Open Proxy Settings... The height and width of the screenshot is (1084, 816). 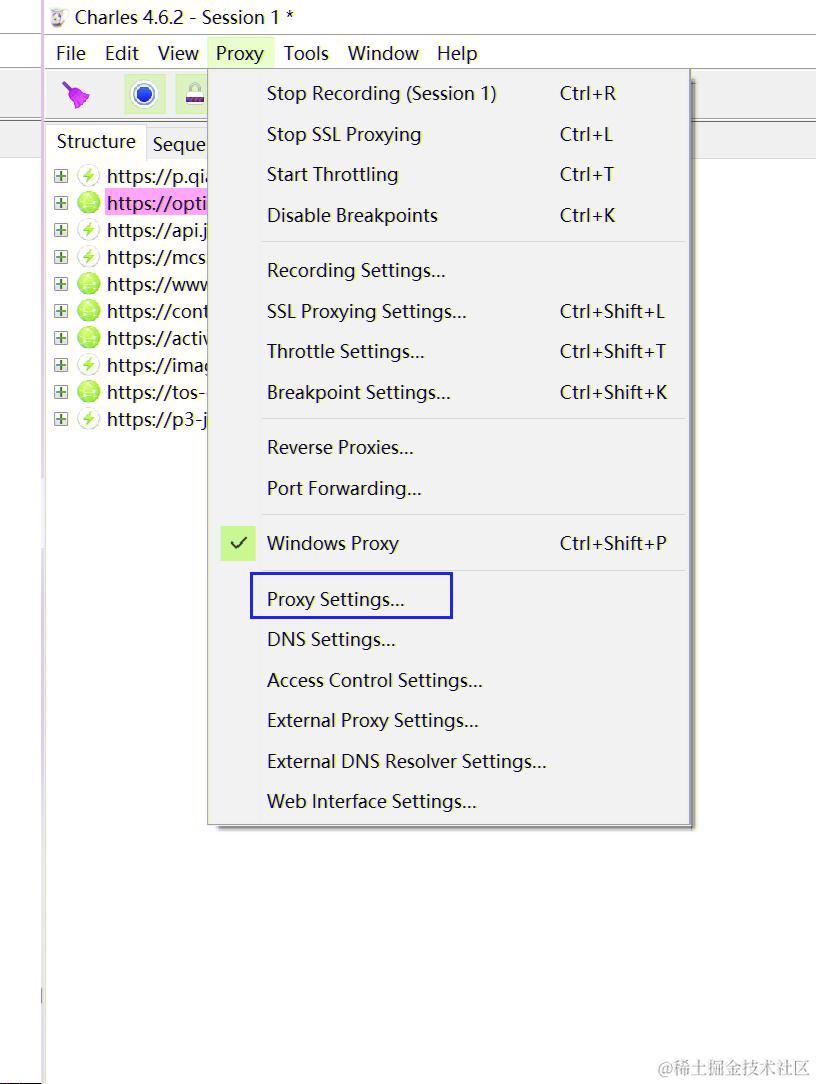click(x=449, y=599)
